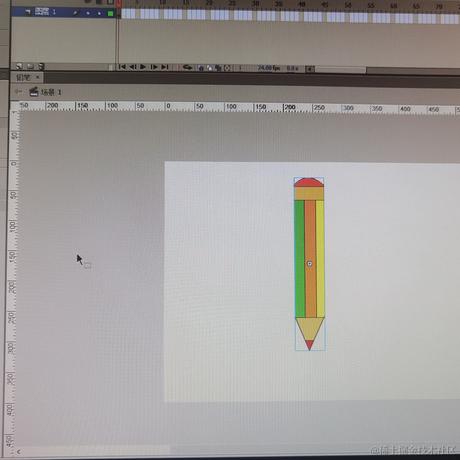Viewport: 460px width, 460px height.
Task: Step forward one frame
Action: click(x=154, y=67)
